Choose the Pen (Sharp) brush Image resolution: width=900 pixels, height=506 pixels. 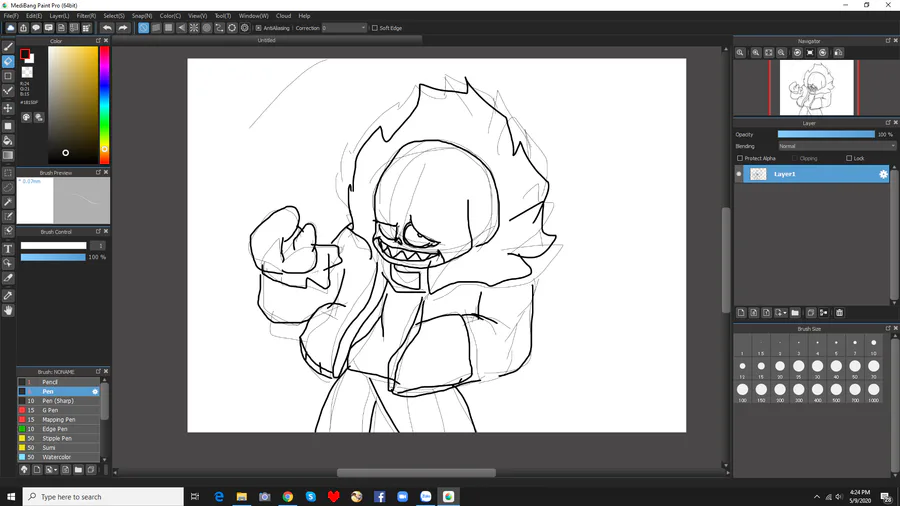59,401
